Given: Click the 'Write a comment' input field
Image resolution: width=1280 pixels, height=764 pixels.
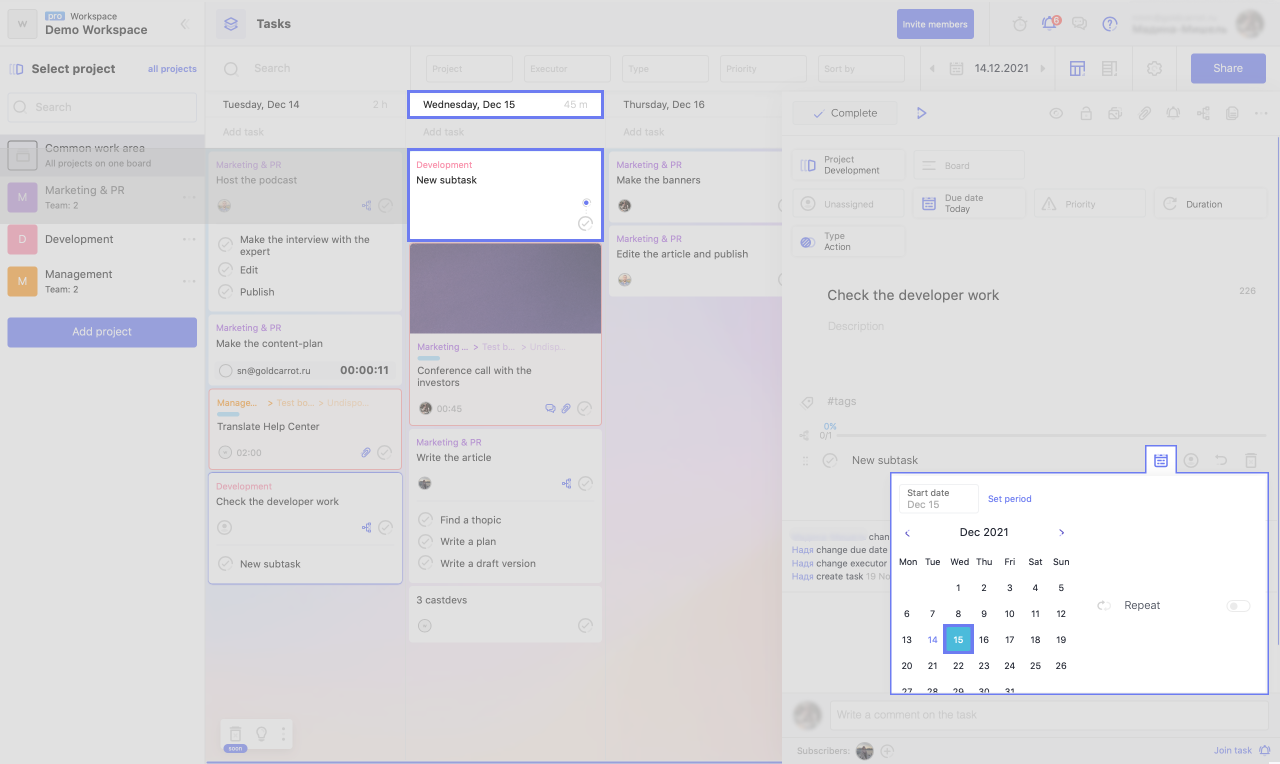Looking at the screenshot, I should 1050,715.
